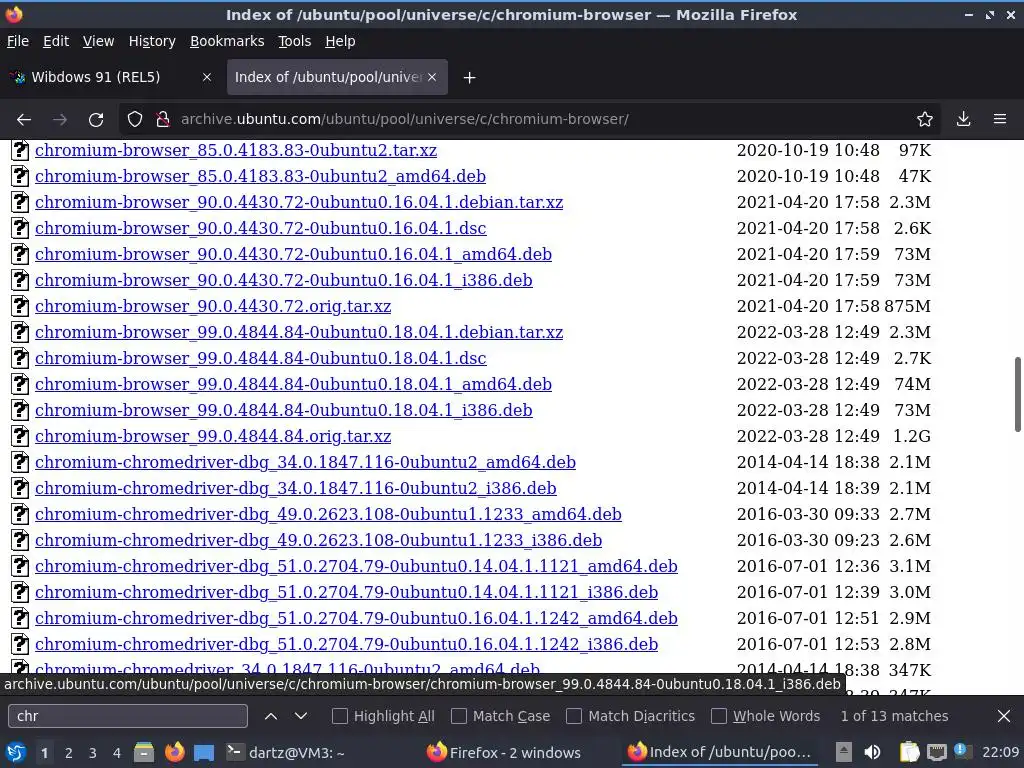Open a new tab
The image size is (1024, 768).
tap(469, 78)
